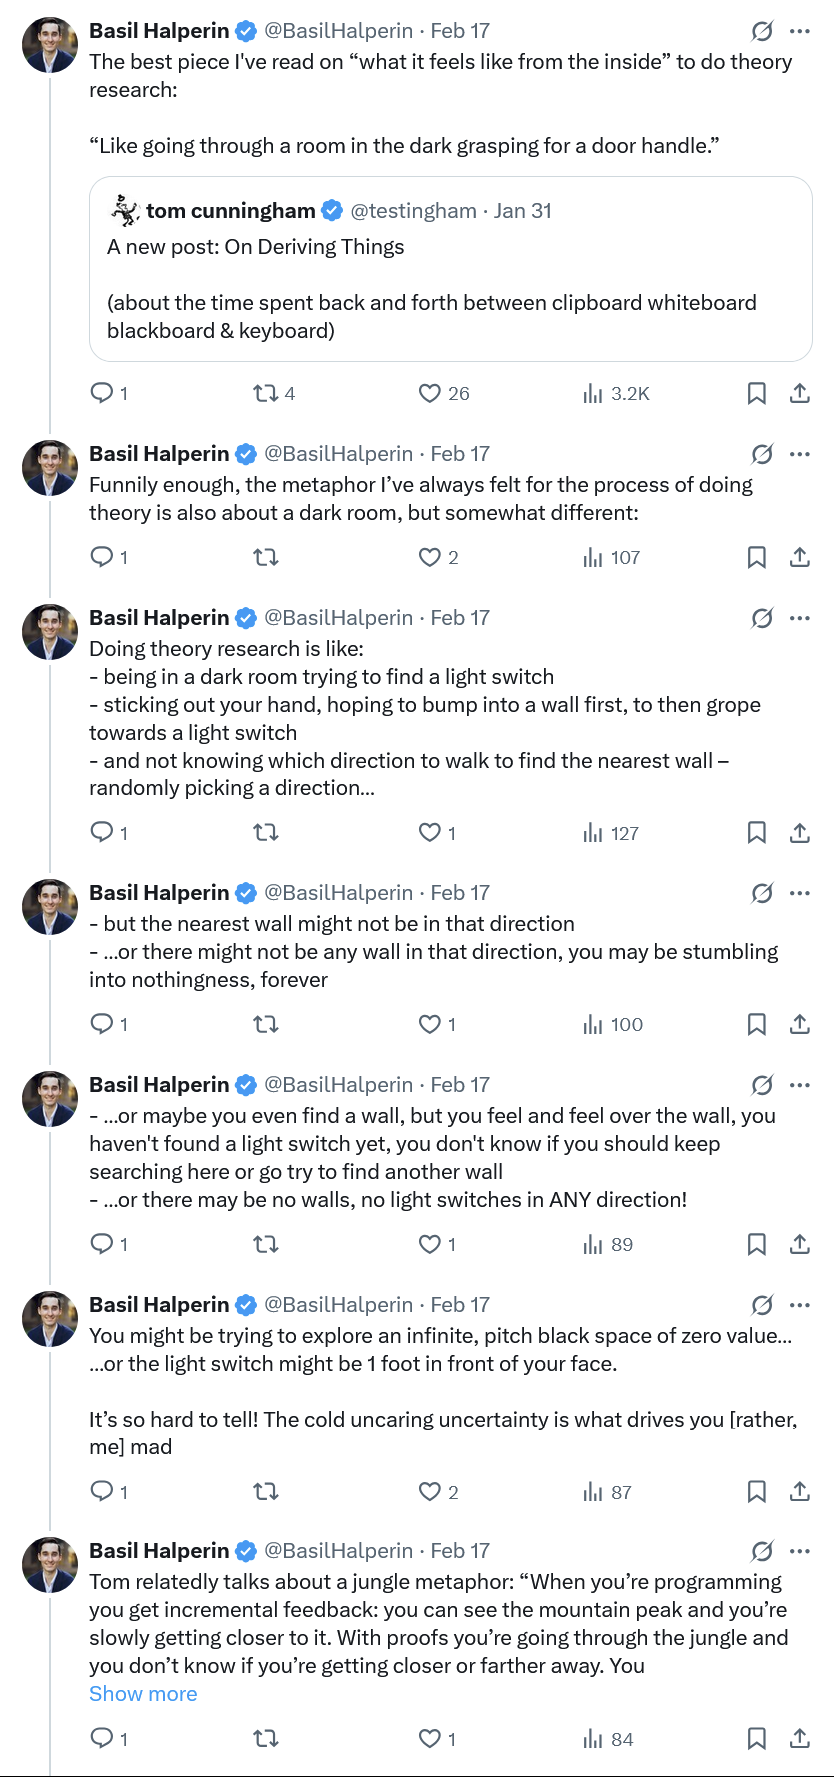Like the first tweet with 26 likes
Screen dimensions: 834x1777
click(x=430, y=394)
